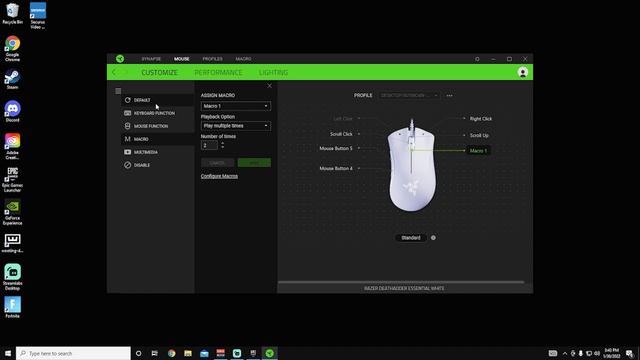Select the Right Click assignment

(481, 119)
